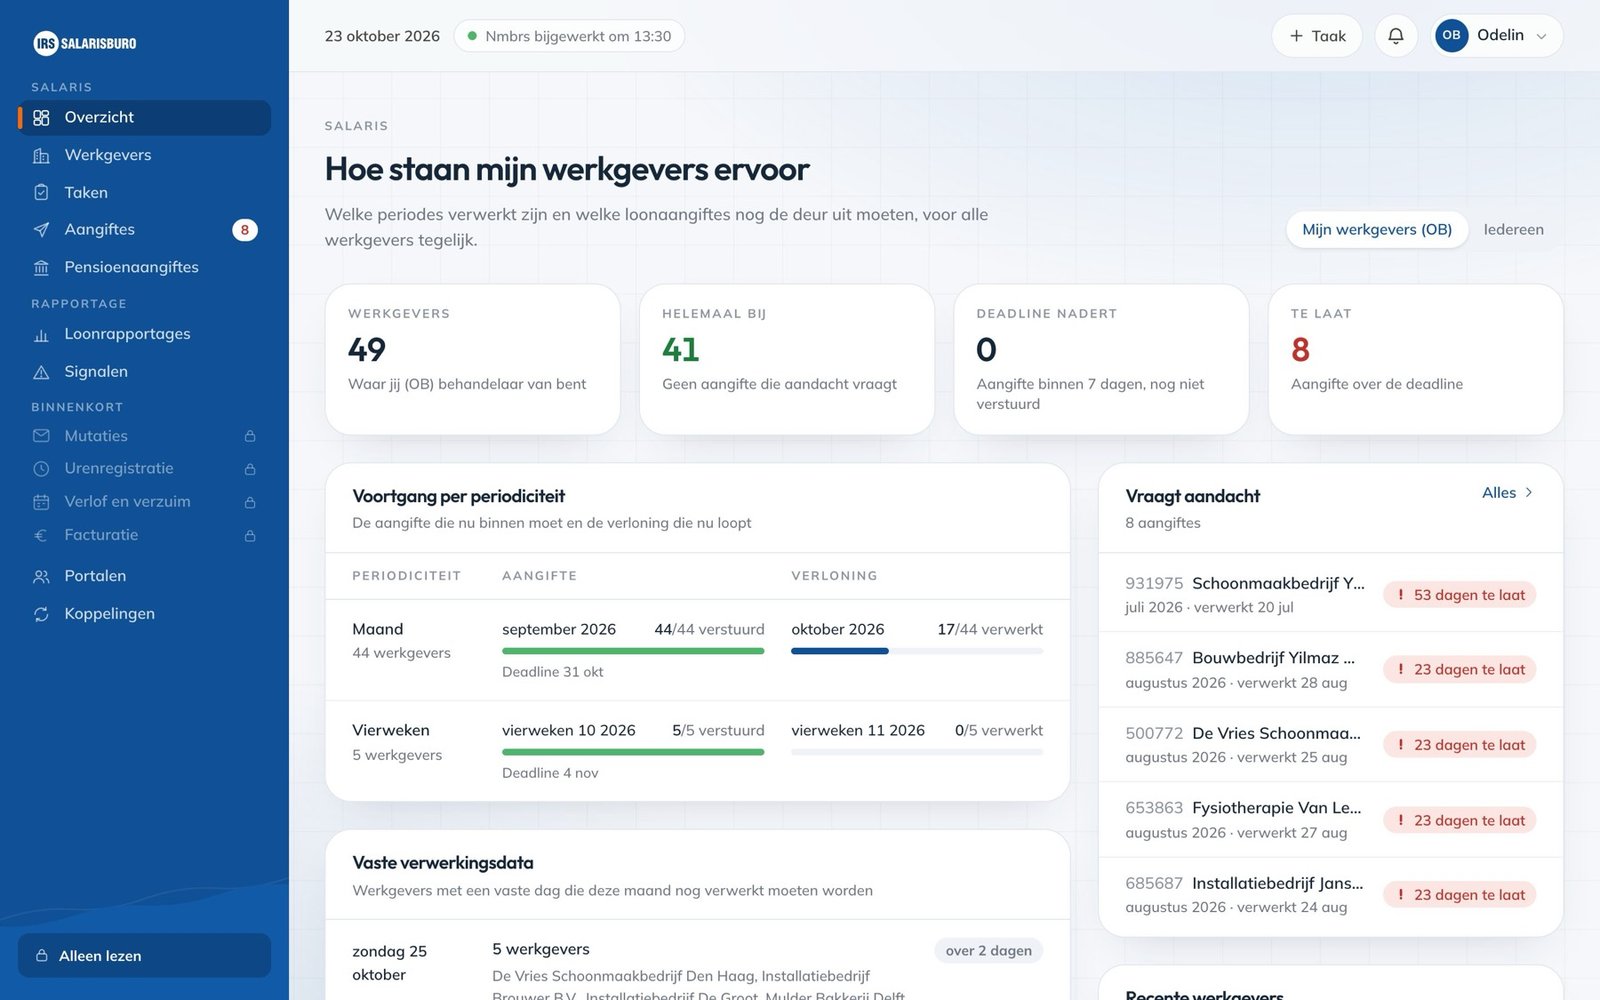Click green status dot for Nmbrs update
The width and height of the screenshot is (1600, 1000).
pos(472,36)
